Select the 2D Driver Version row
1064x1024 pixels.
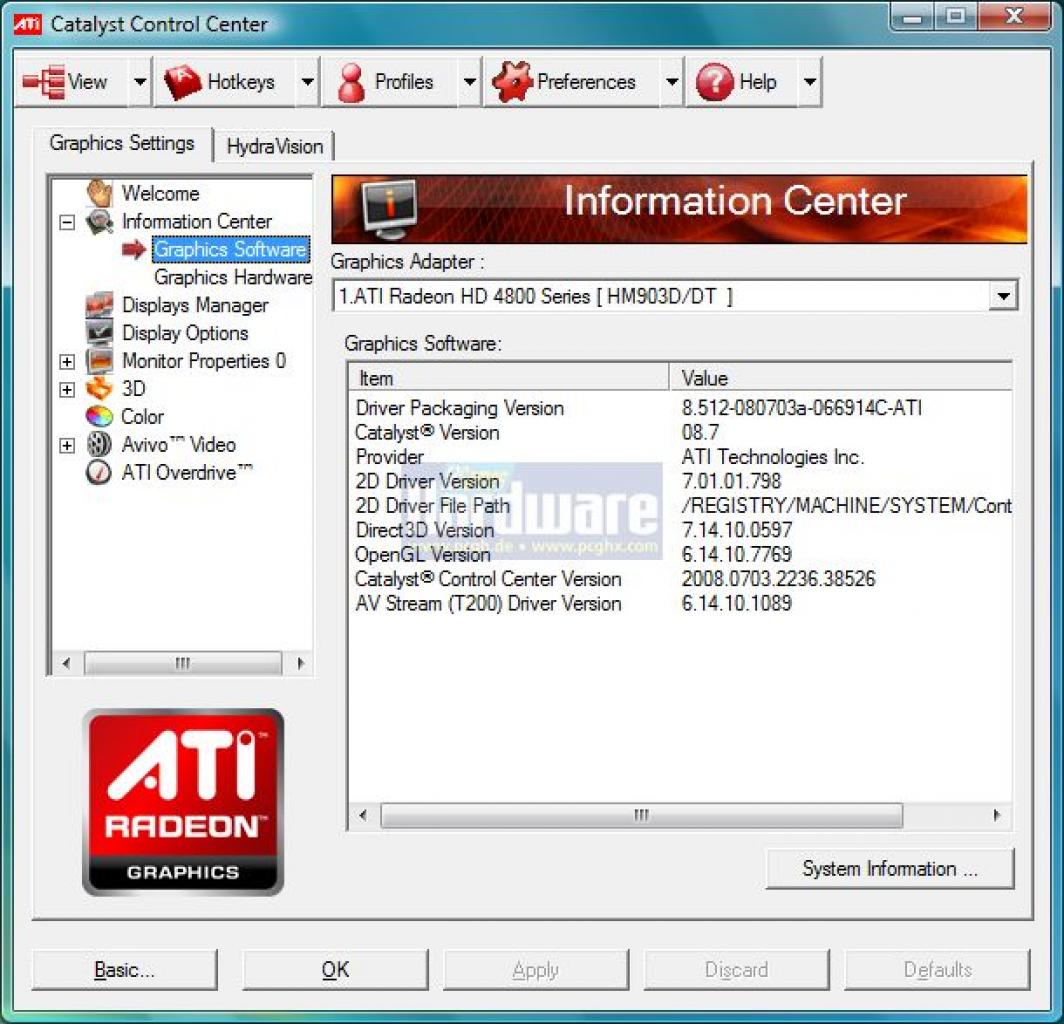[681, 481]
